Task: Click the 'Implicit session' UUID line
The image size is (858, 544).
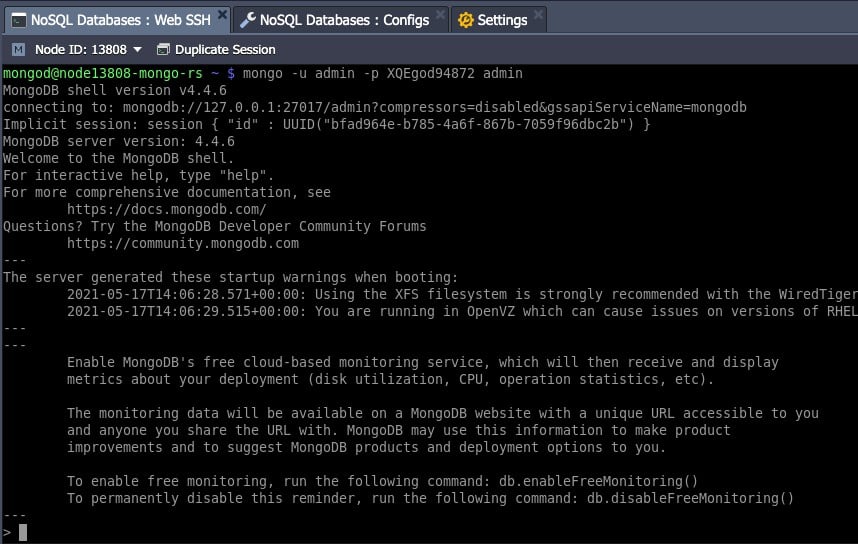Action: [327, 124]
